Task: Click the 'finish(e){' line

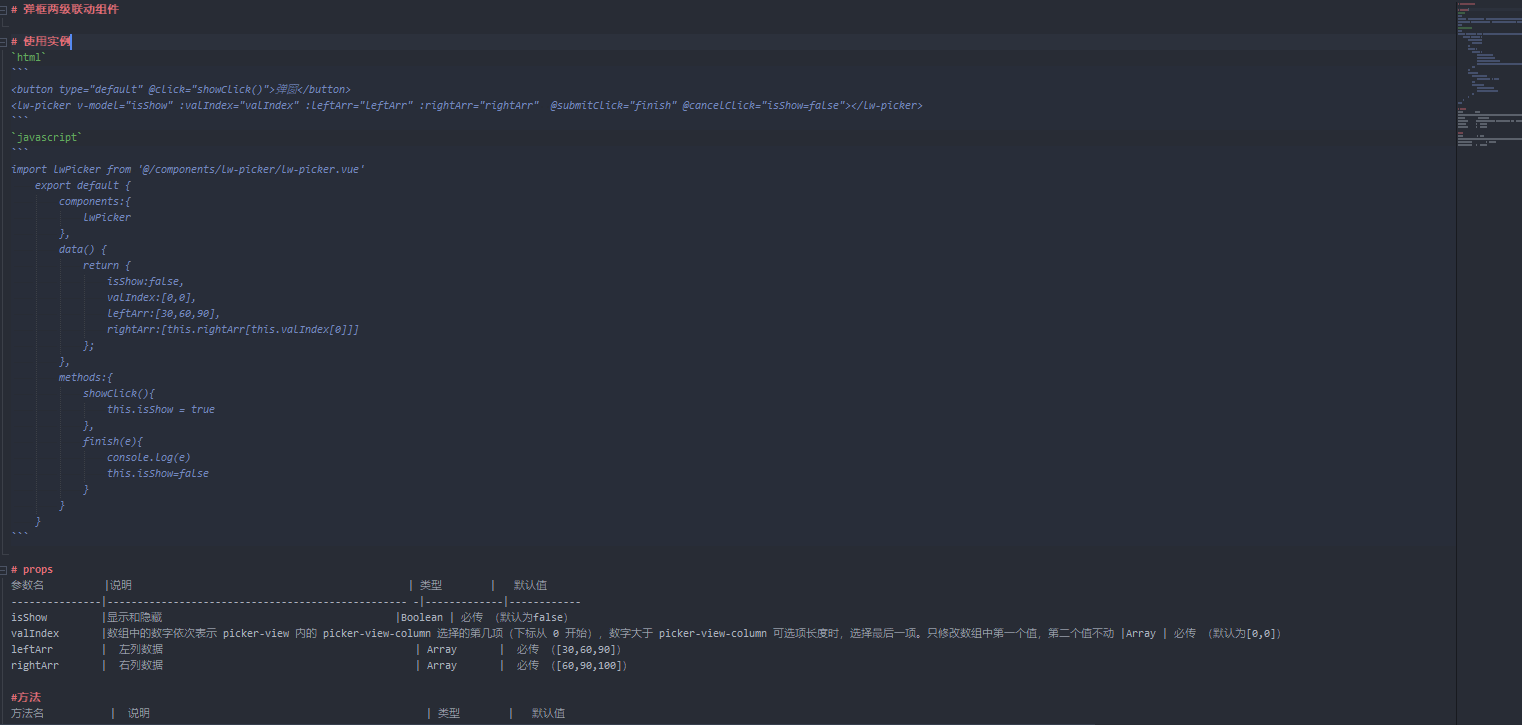Action: click(x=113, y=441)
